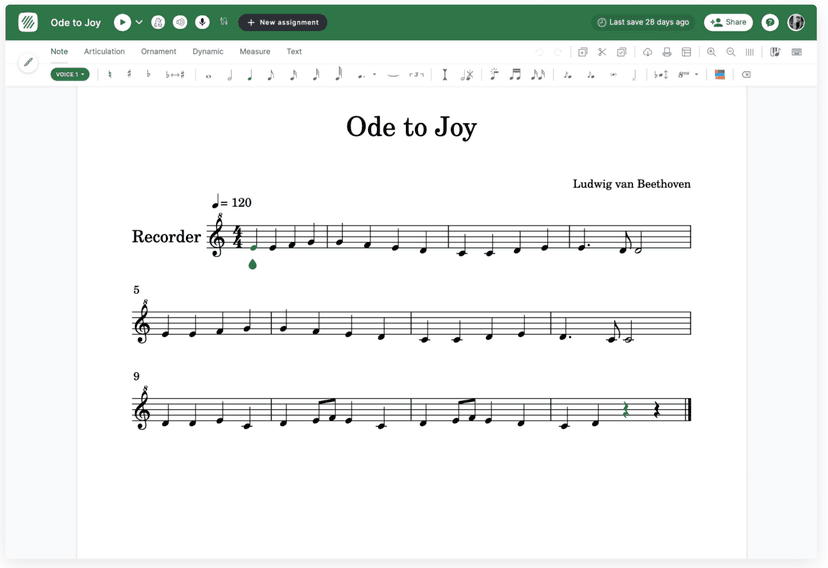The width and height of the screenshot is (828, 568).
Task: Switch to the Articulation tab
Action: tap(105, 51)
